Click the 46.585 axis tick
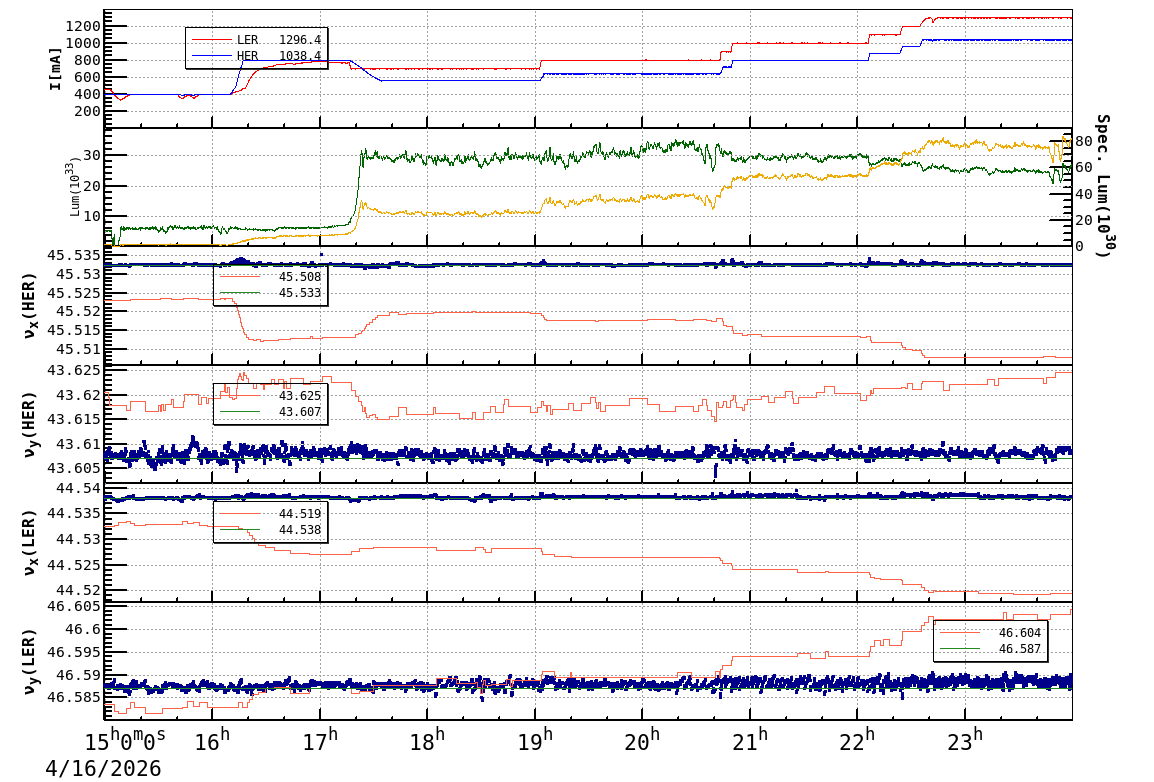The height and width of the screenshot is (782, 1154). tap(74, 697)
